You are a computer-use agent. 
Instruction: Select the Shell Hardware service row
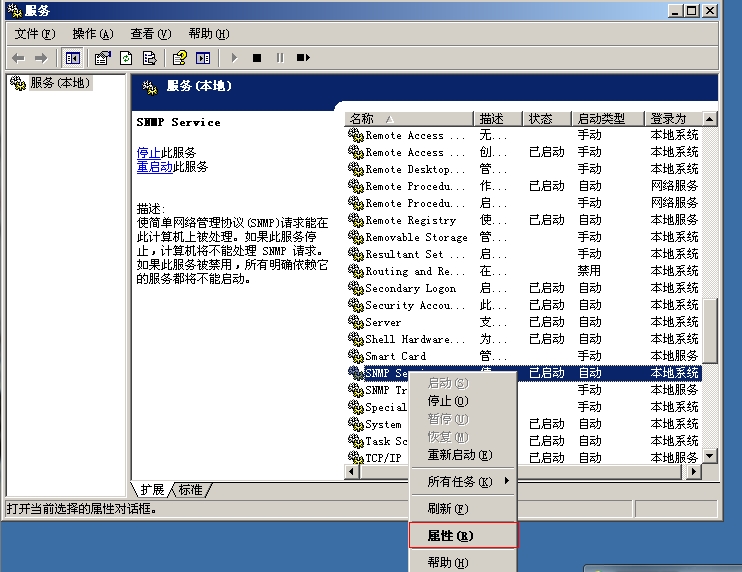click(x=524, y=339)
